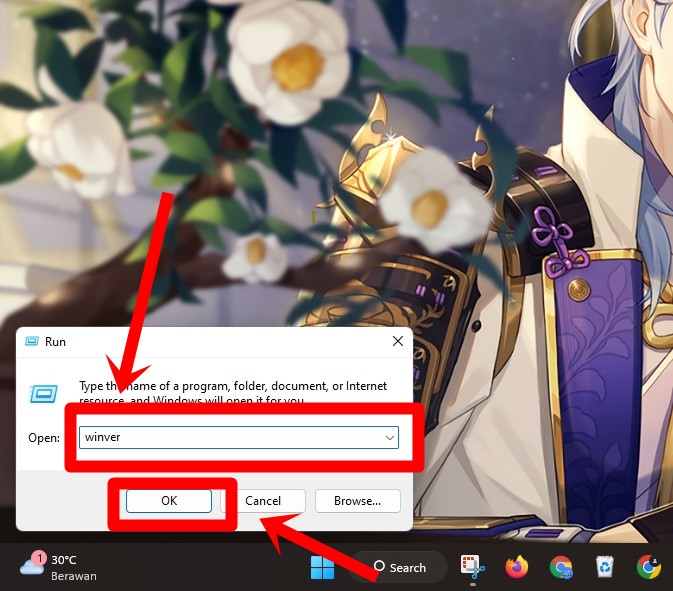Open the Recycle Bin taskbar icon

point(605,567)
